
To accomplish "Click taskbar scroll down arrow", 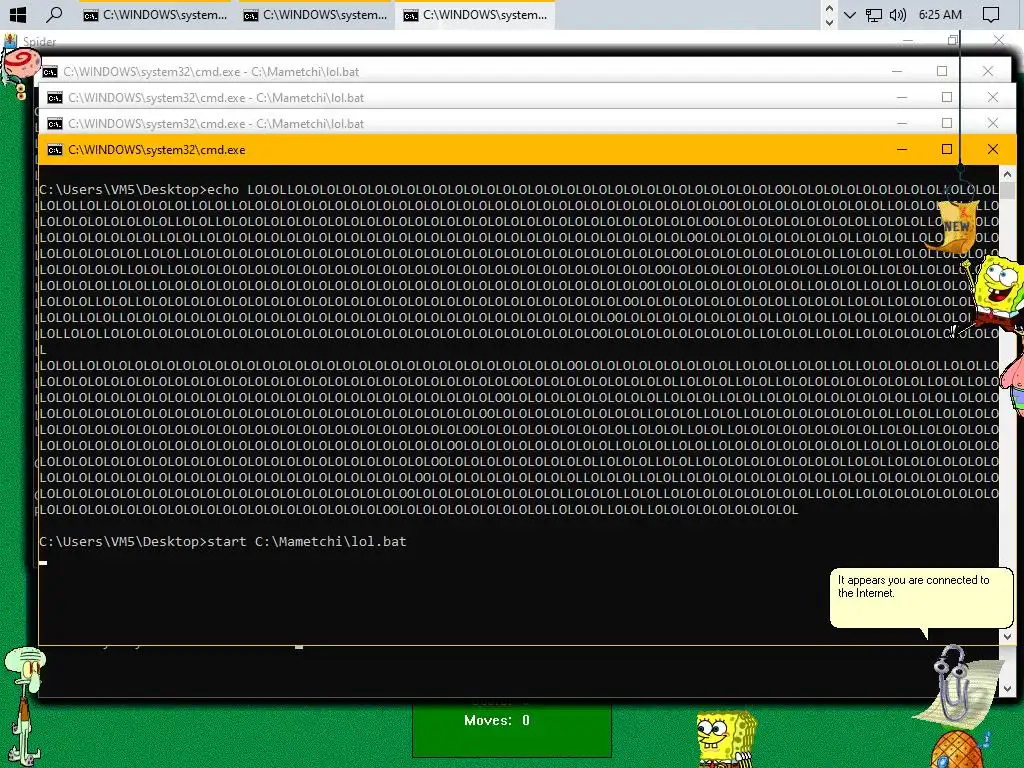I will pyautogui.click(x=829, y=22).
